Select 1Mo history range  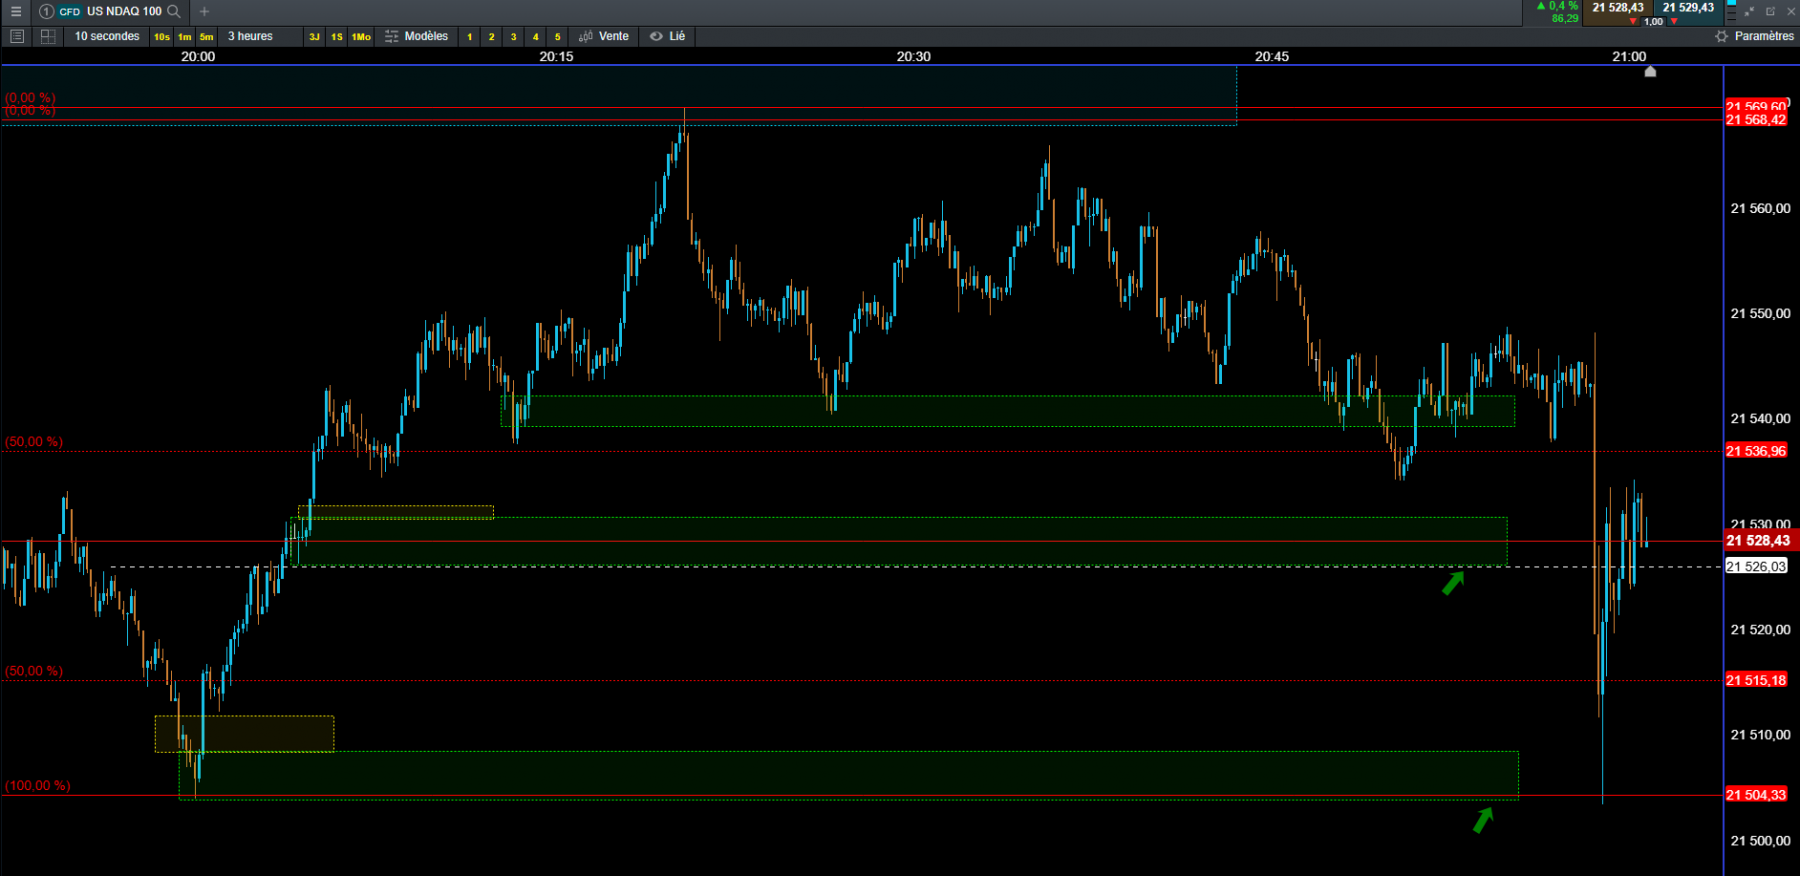pos(361,37)
